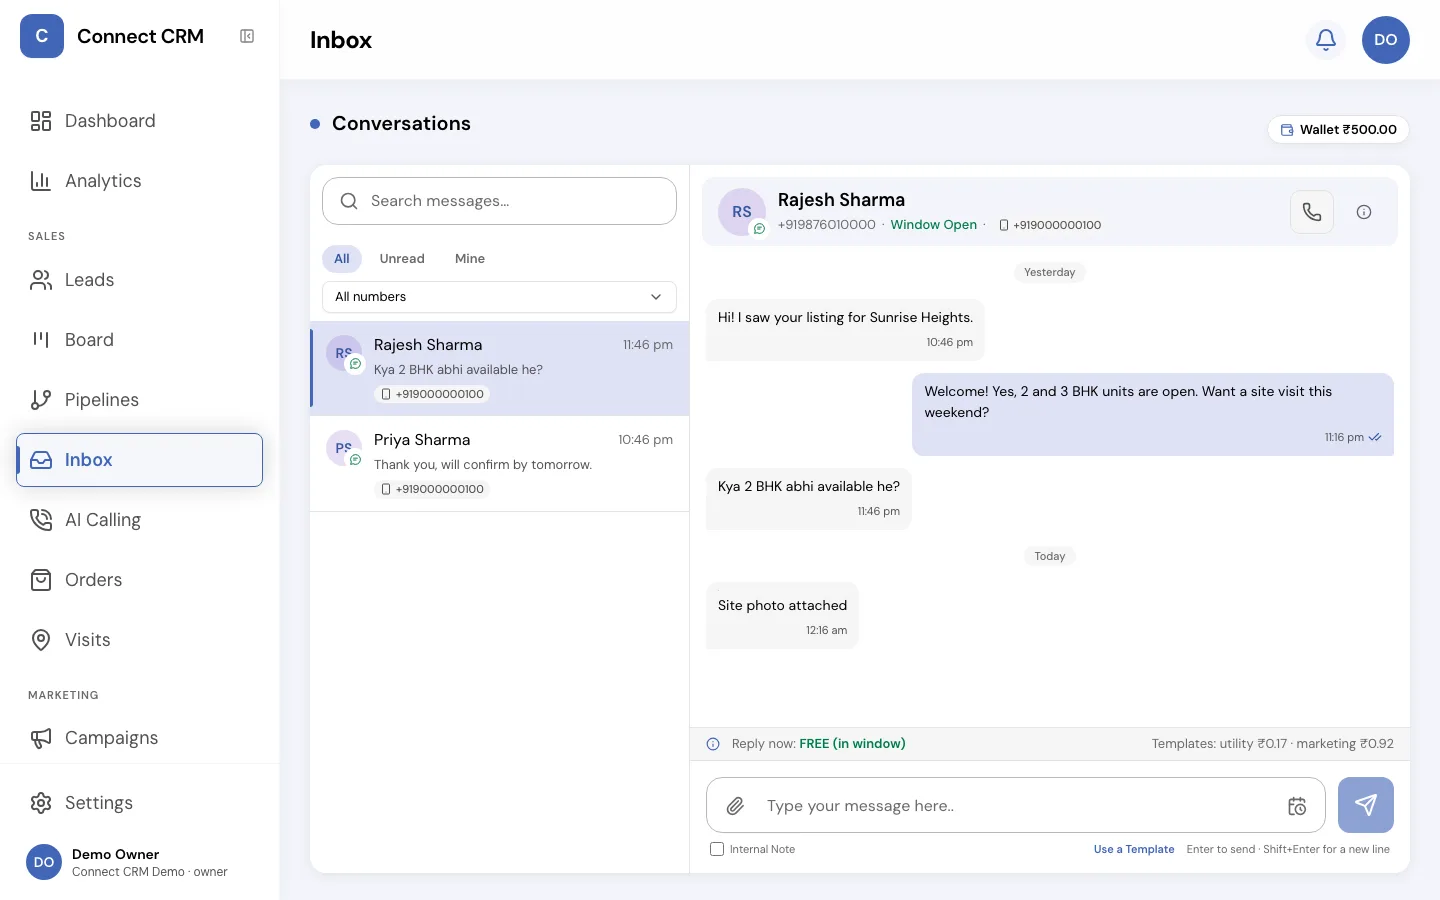Image resolution: width=1440 pixels, height=900 pixels.
Task: Click the Pipelines branch icon
Action: click(41, 400)
